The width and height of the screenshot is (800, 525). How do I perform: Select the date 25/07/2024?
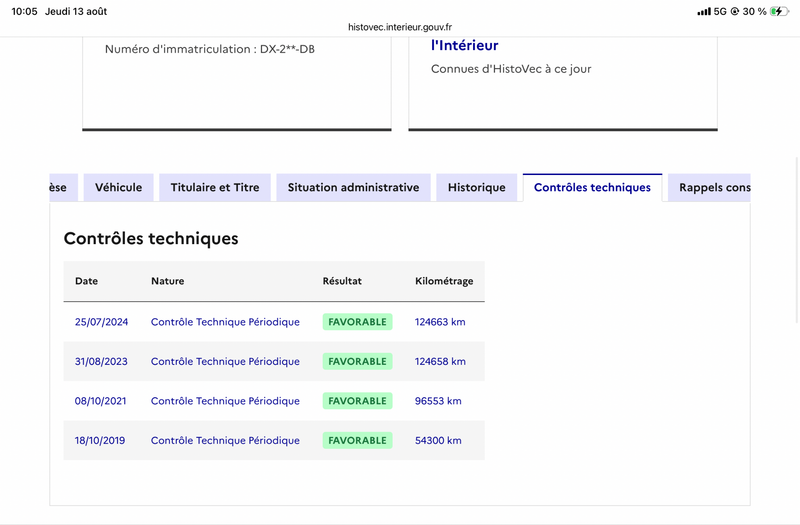coord(102,322)
